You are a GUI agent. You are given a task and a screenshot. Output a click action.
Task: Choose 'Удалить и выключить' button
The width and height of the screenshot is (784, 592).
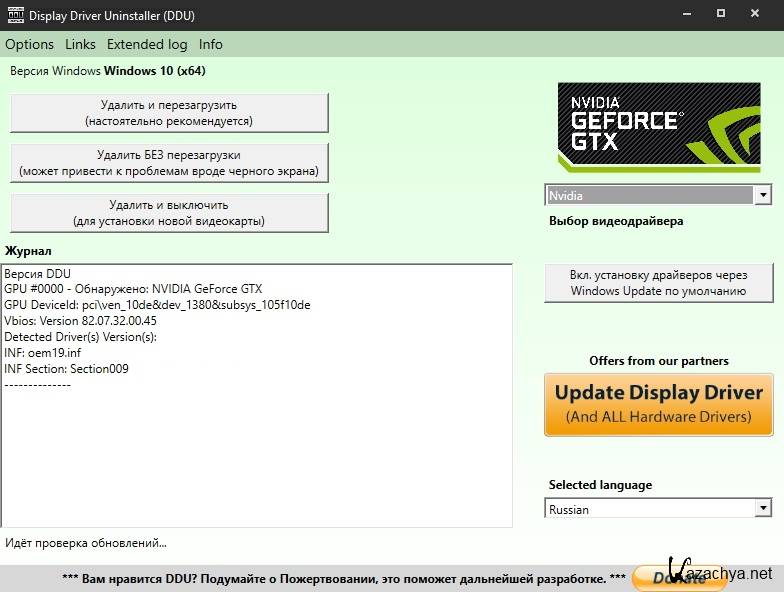pyautogui.click(x=169, y=213)
